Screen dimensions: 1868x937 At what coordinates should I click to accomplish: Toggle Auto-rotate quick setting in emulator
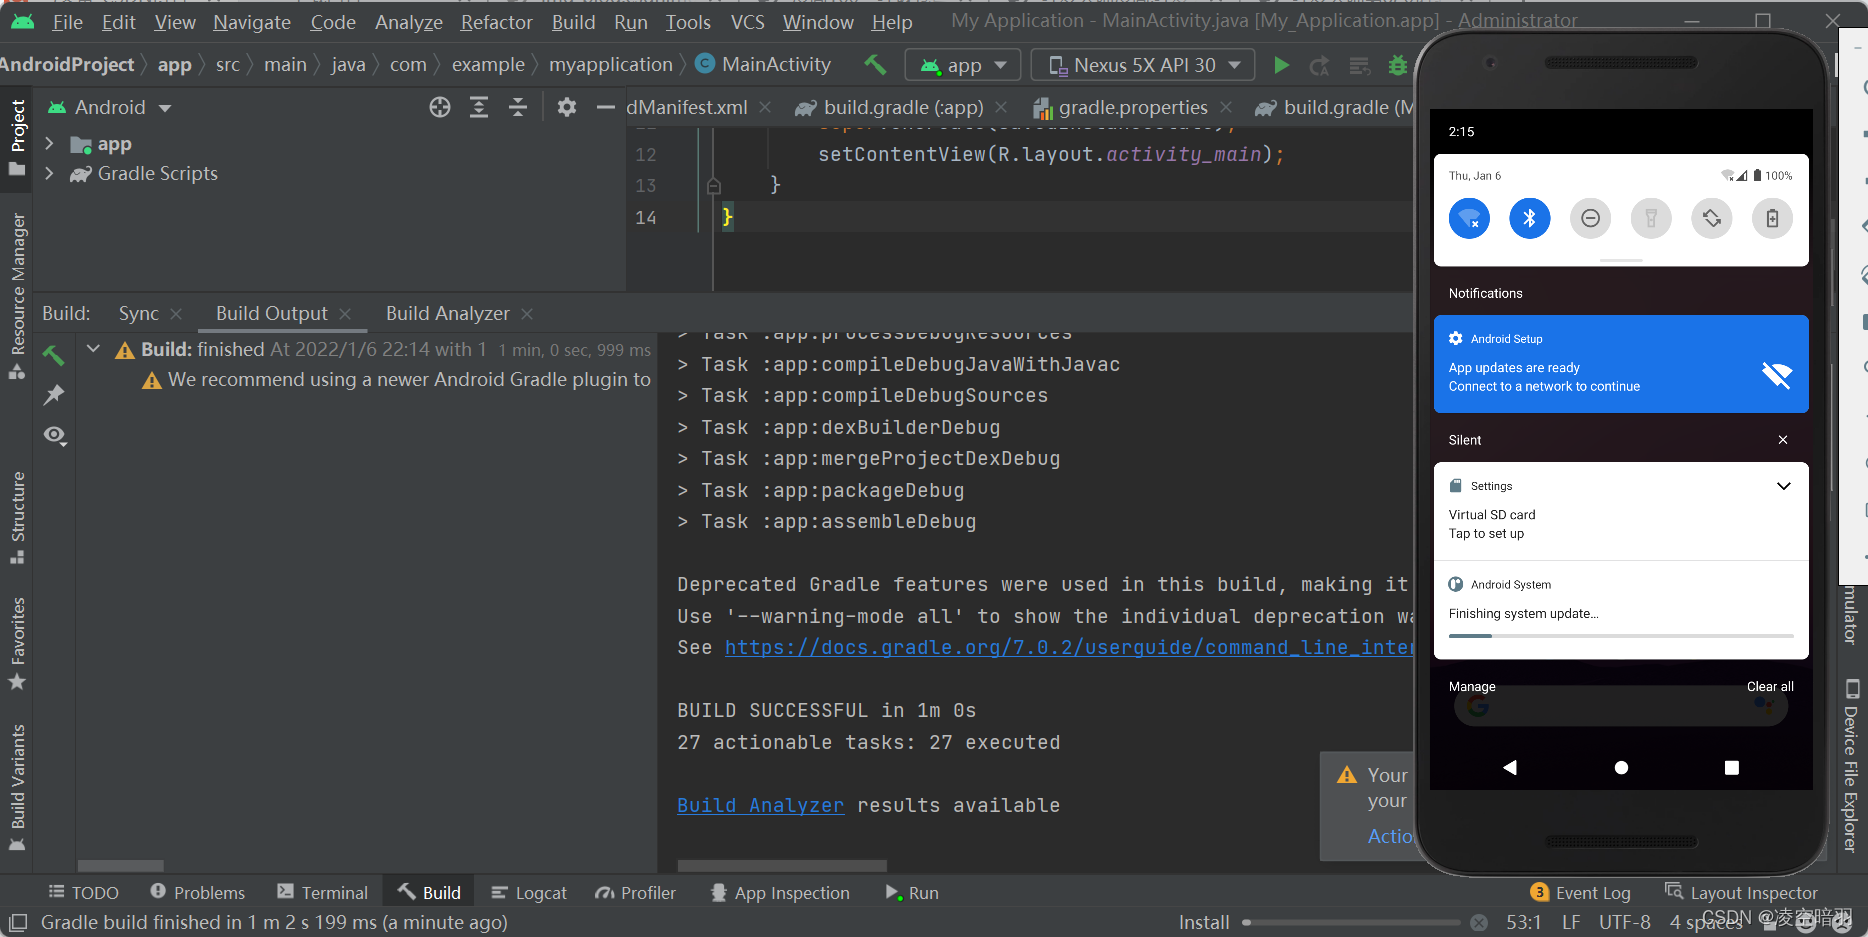1712,218
